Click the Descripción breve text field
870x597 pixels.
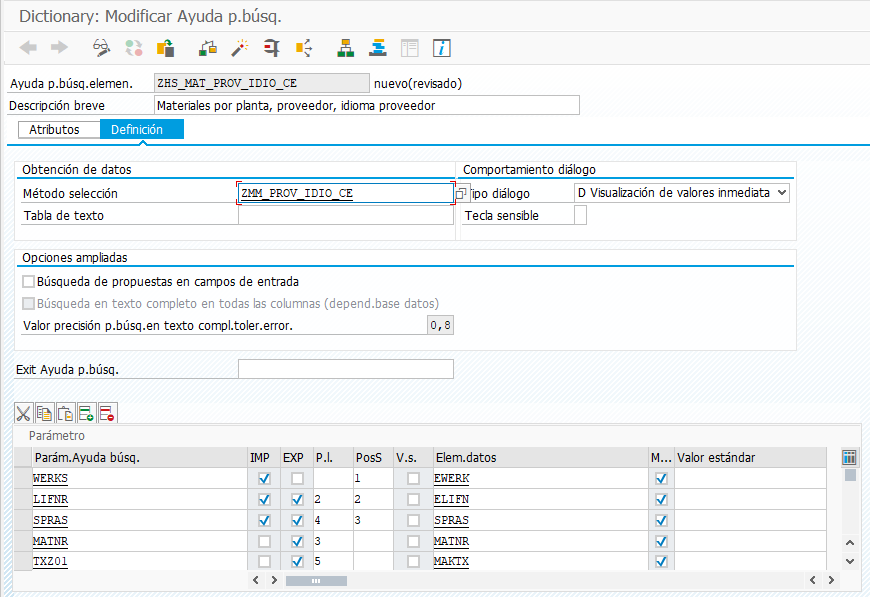click(367, 105)
